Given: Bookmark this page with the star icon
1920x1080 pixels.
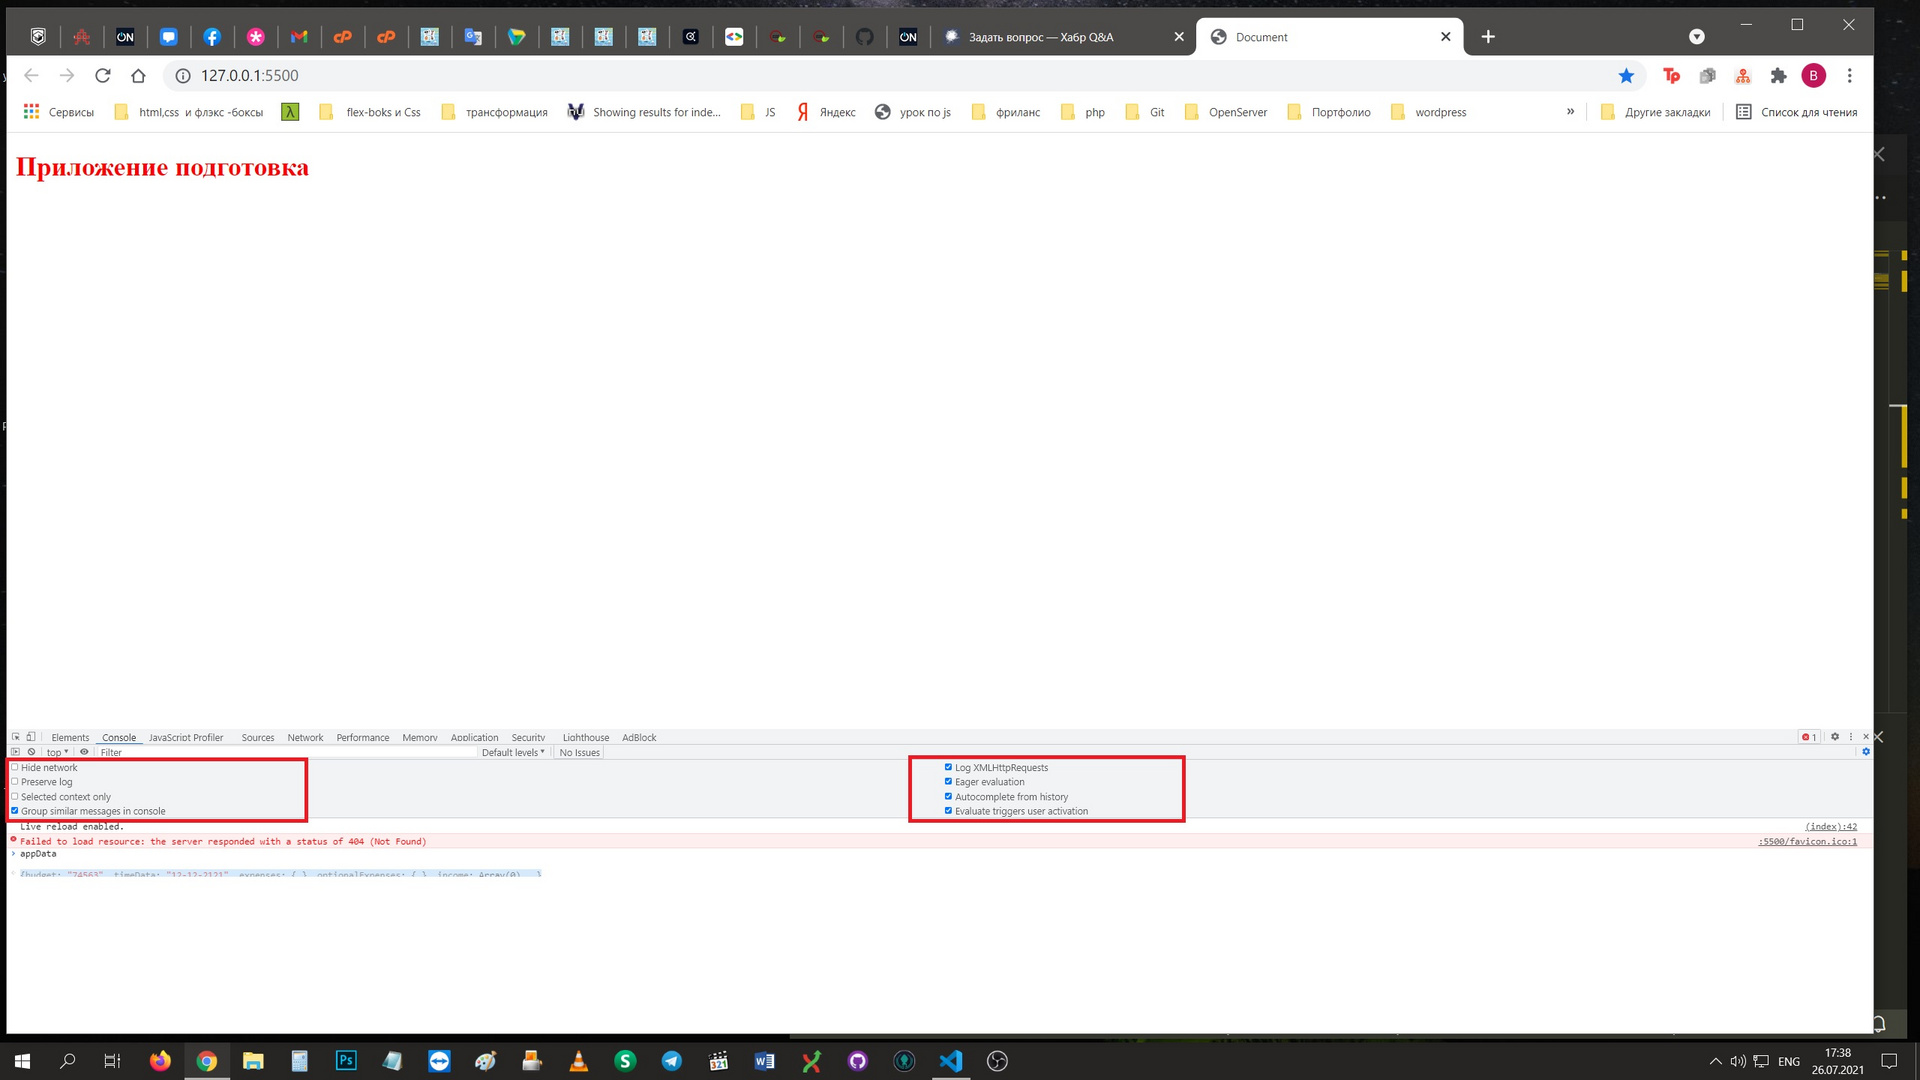Looking at the screenshot, I should [x=1626, y=76].
